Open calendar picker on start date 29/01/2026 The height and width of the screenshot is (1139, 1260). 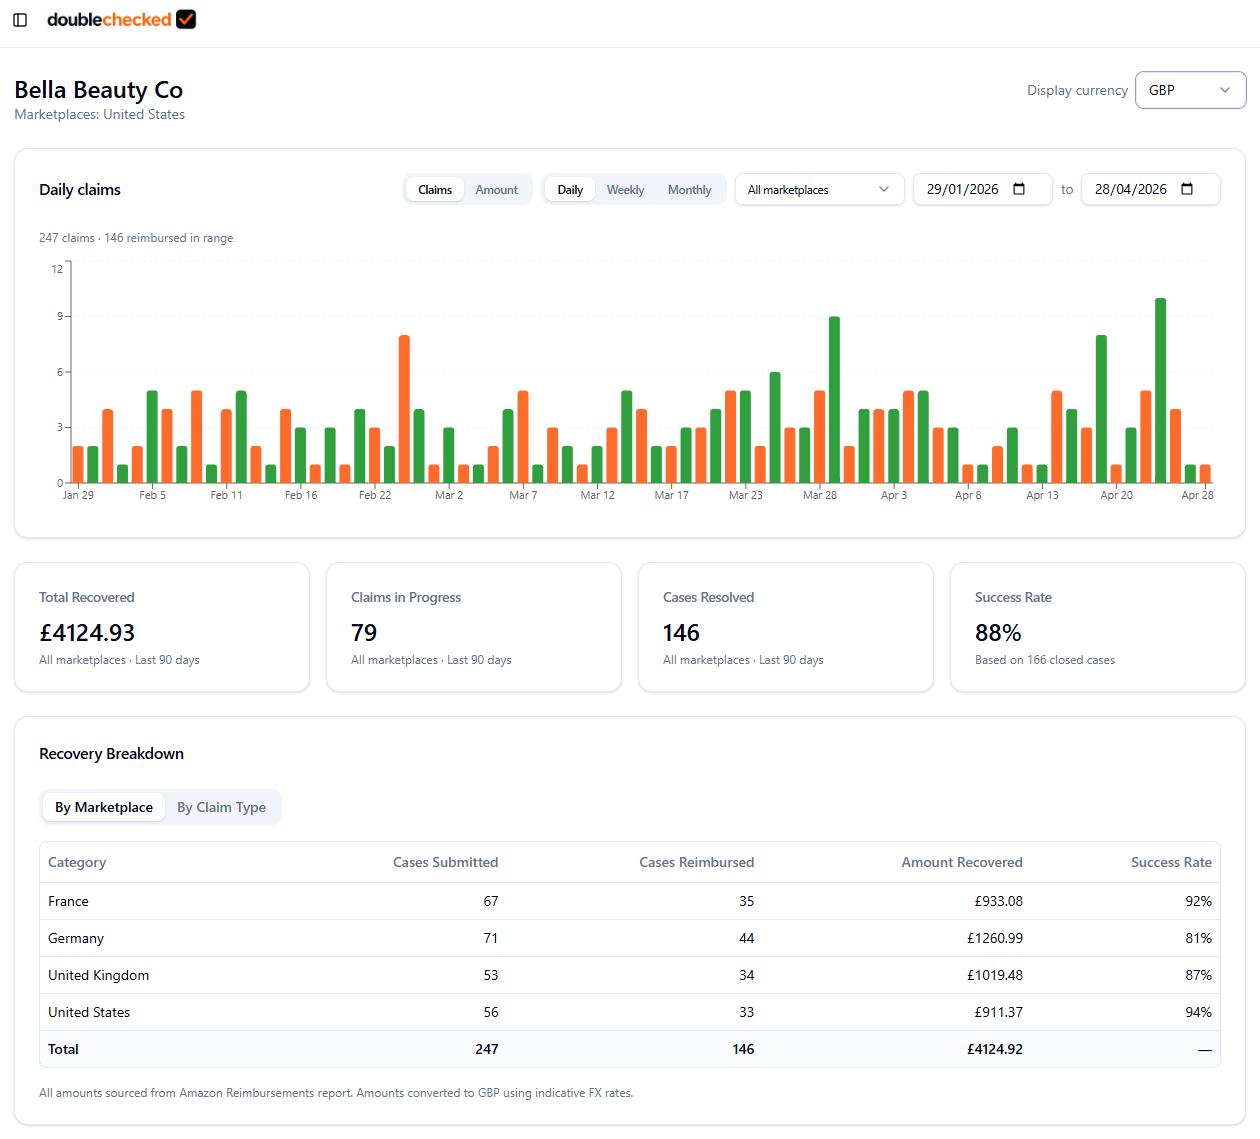(x=1019, y=189)
